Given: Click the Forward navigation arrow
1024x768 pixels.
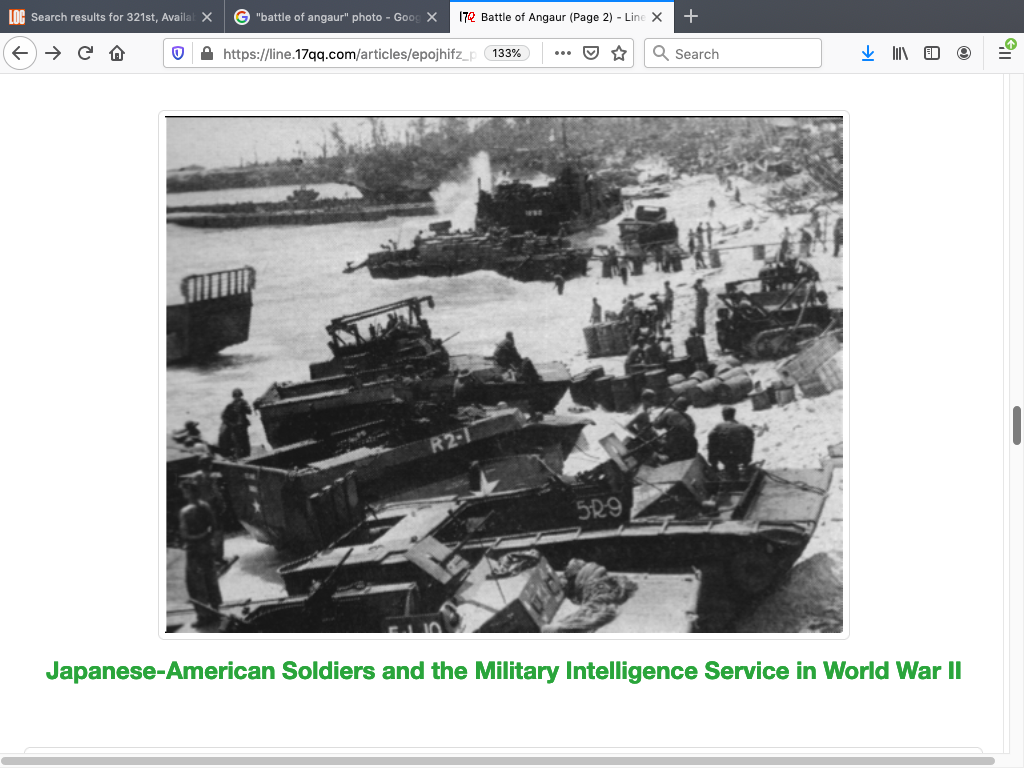Looking at the screenshot, I should pos(54,54).
